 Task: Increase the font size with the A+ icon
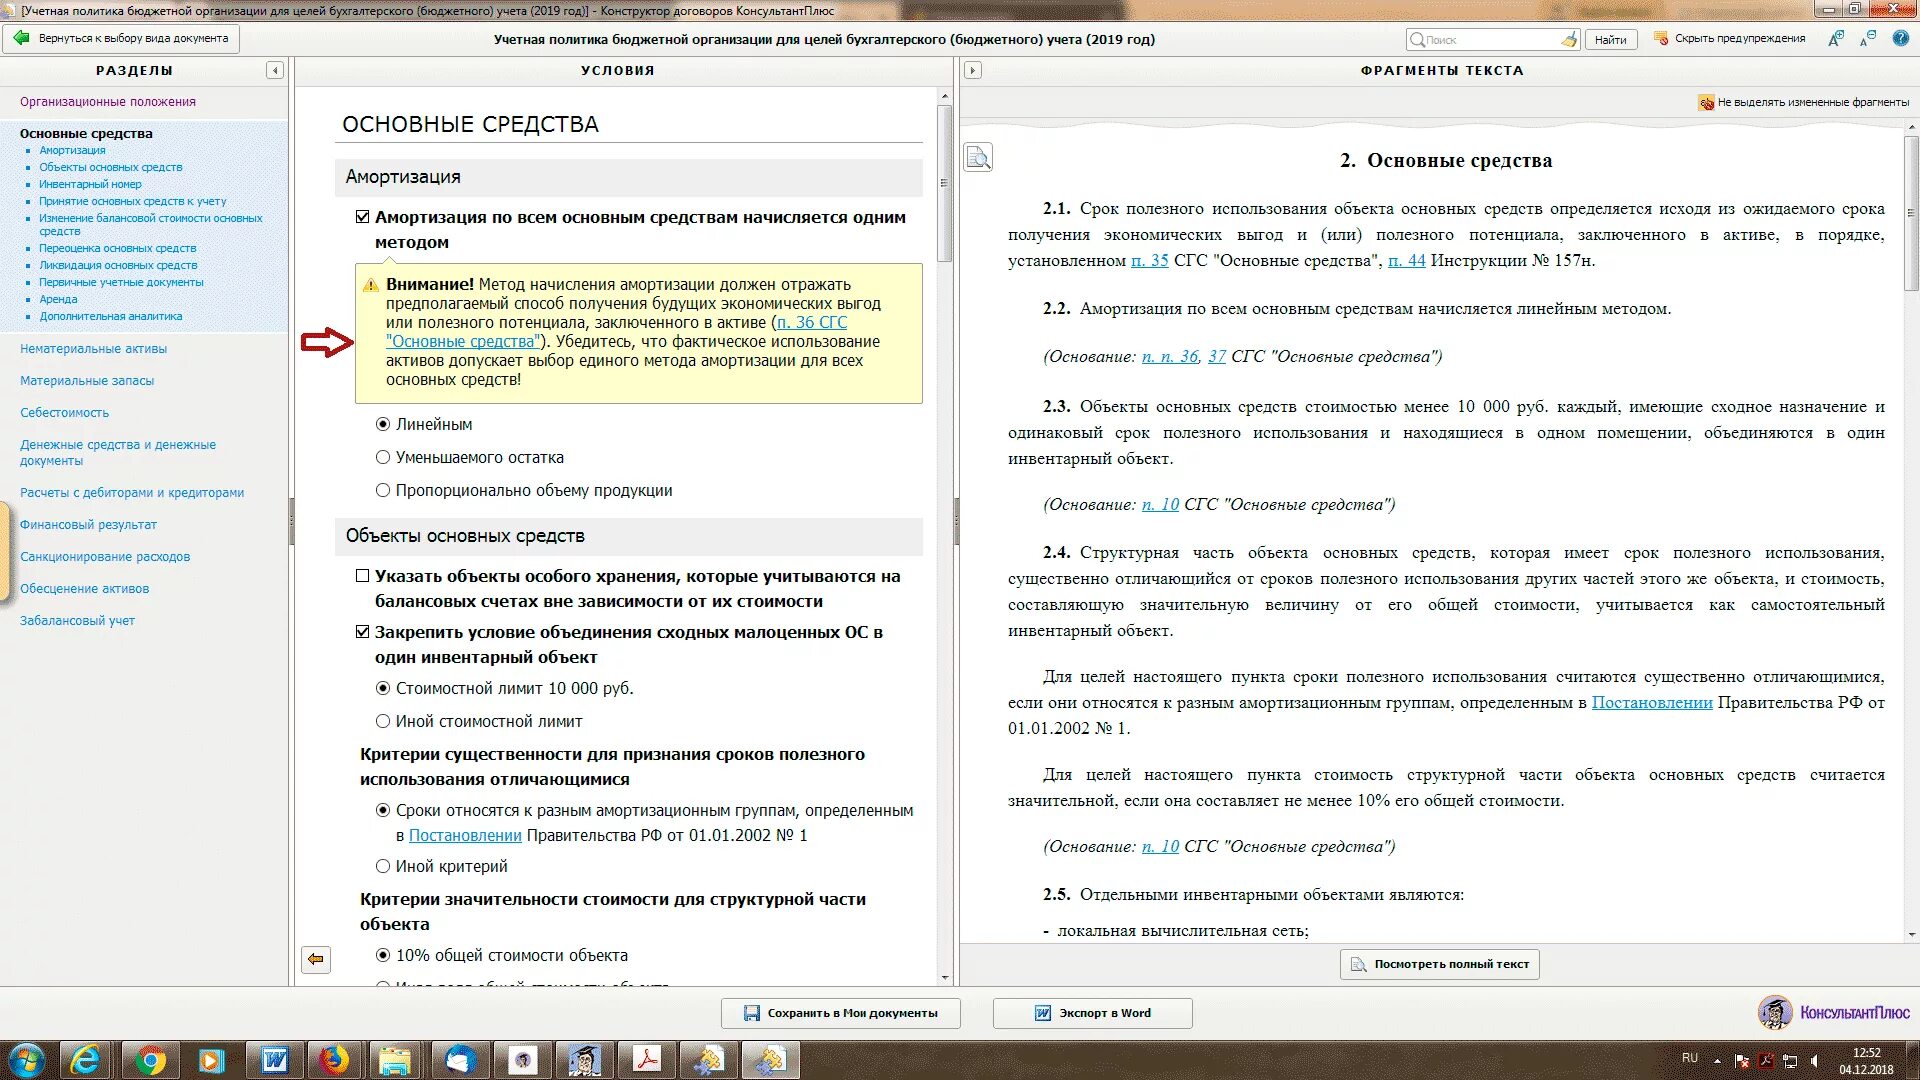point(1836,39)
